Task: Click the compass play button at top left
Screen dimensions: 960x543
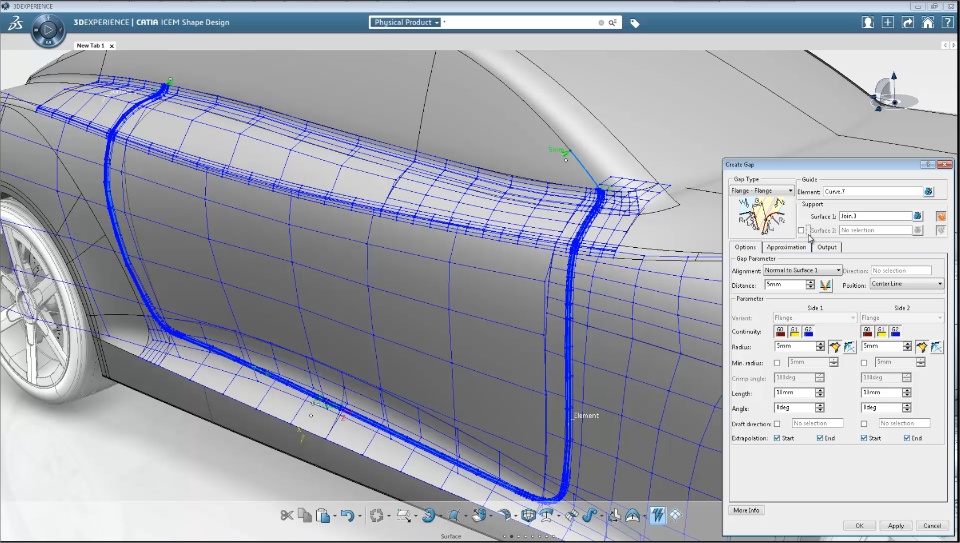Action: tap(46, 32)
